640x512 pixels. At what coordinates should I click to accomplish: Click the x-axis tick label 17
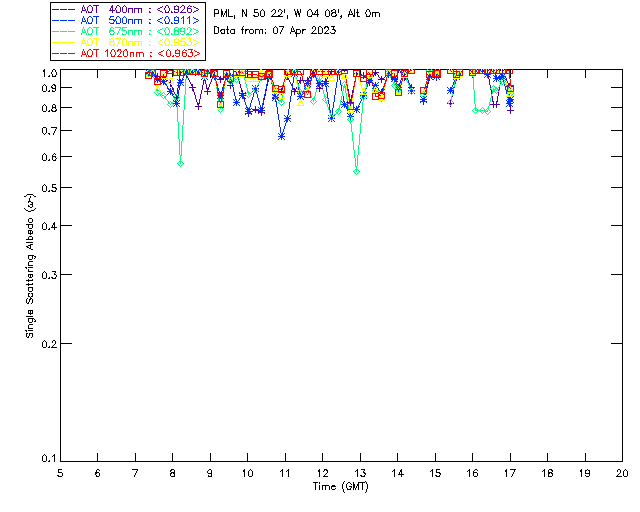(x=510, y=473)
